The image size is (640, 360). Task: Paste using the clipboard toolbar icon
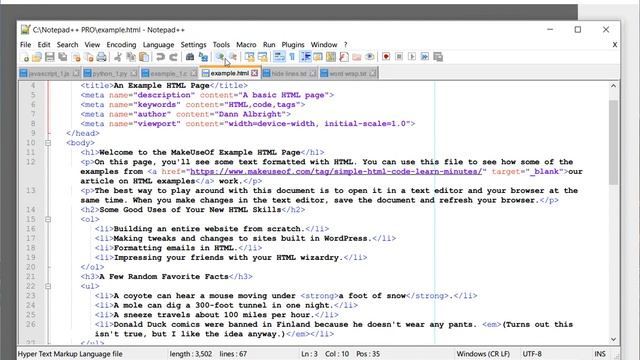(x=144, y=57)
